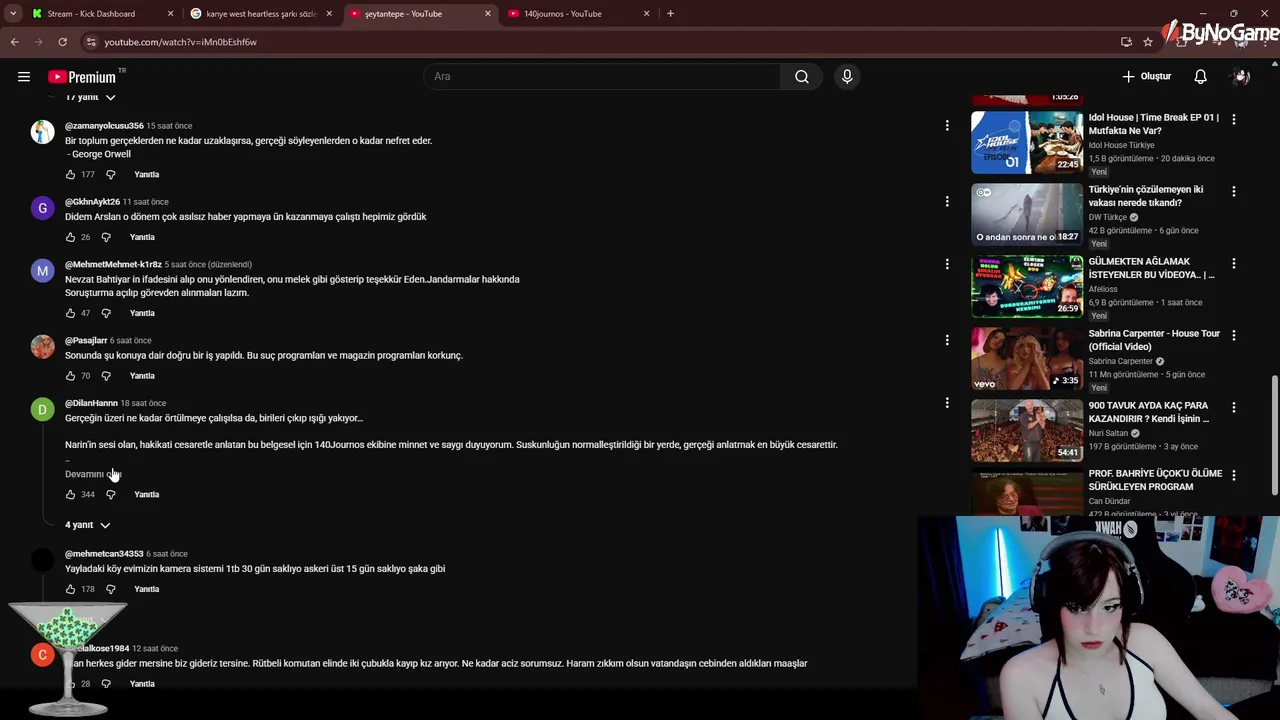Open @DilanHannn channel link
This screenshot has height=720, width=1280.
pos(91,403)
